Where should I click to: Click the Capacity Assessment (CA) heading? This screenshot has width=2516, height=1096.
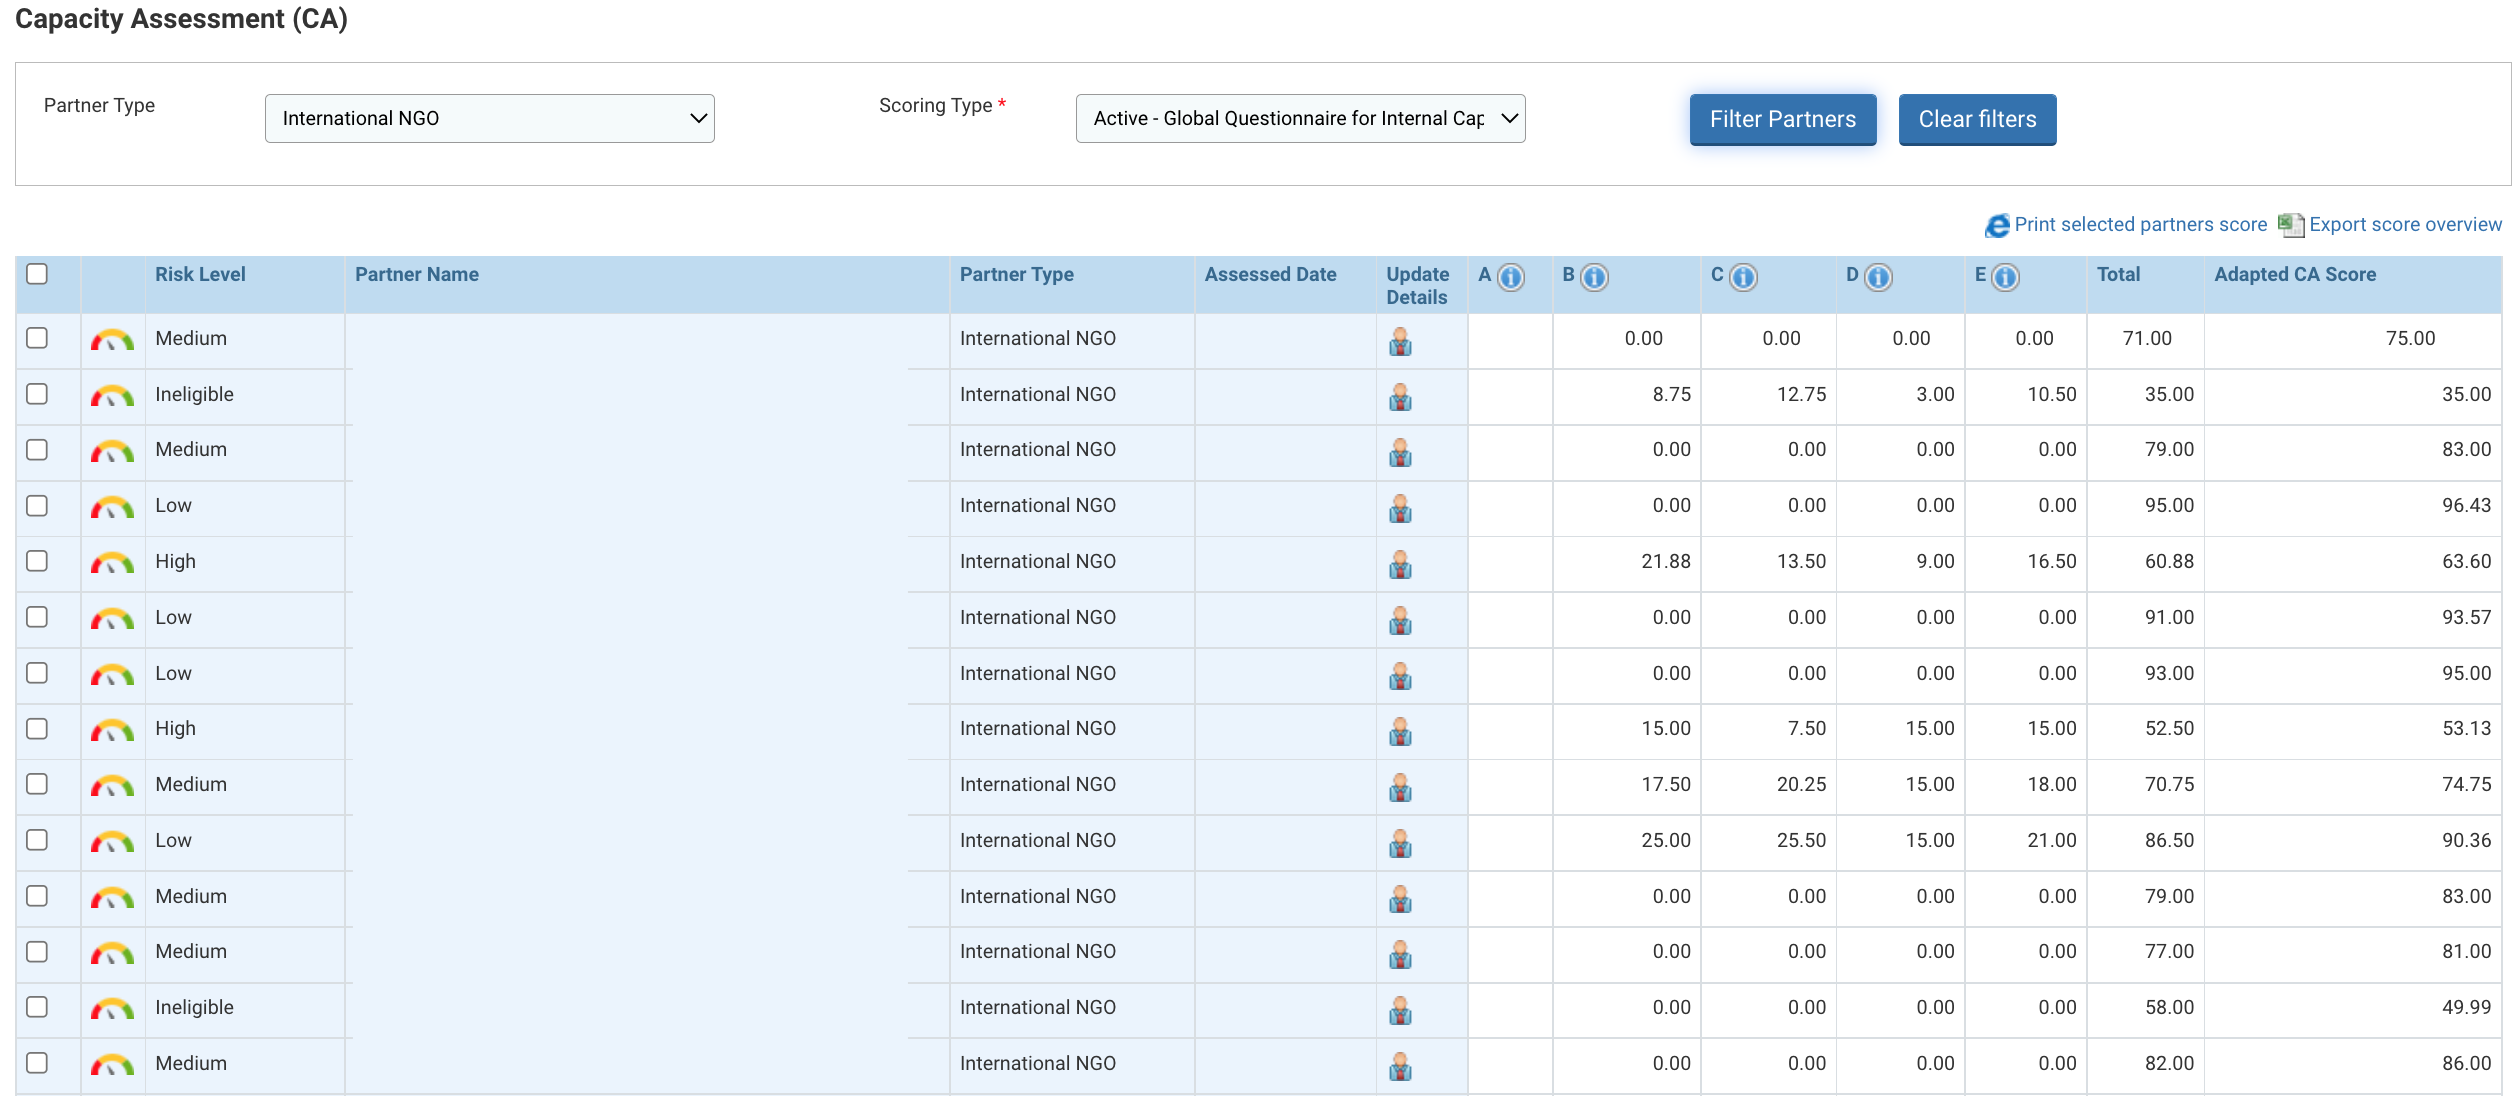pyautogui.click(x=181, y=19)
